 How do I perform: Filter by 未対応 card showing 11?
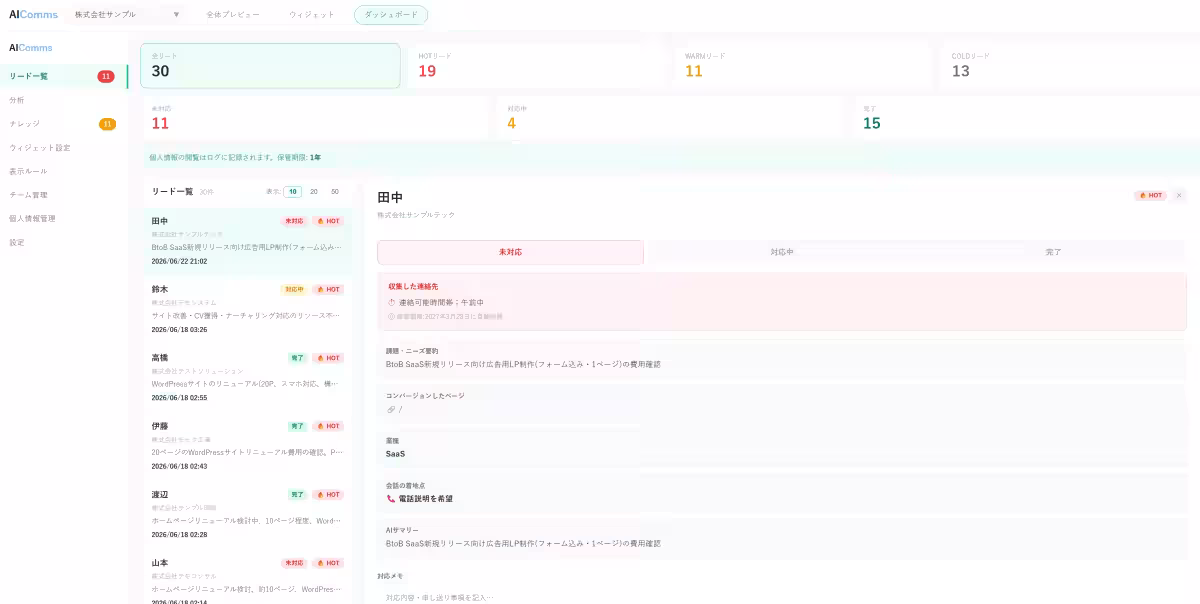(314, 118)
